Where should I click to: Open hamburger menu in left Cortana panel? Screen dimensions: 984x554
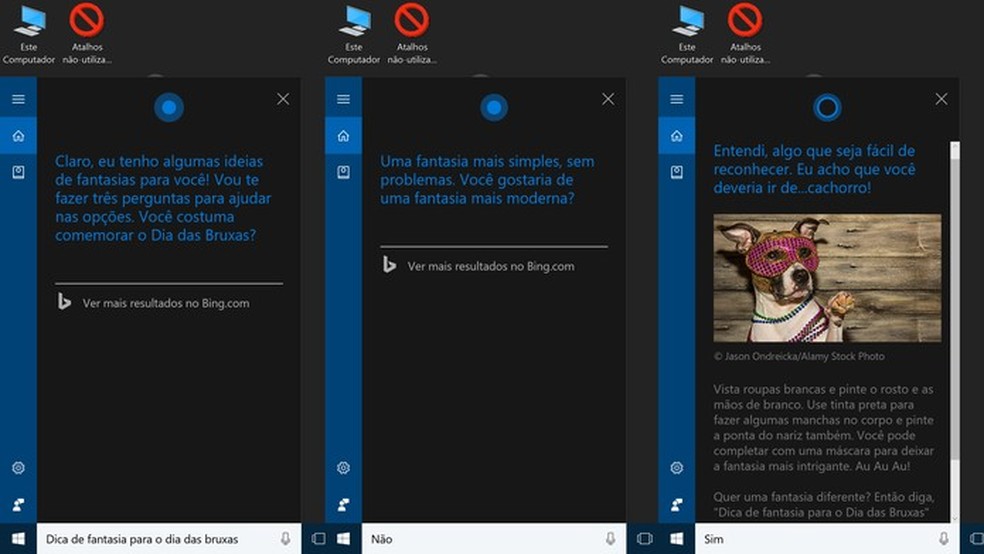[x=18, y=99]
